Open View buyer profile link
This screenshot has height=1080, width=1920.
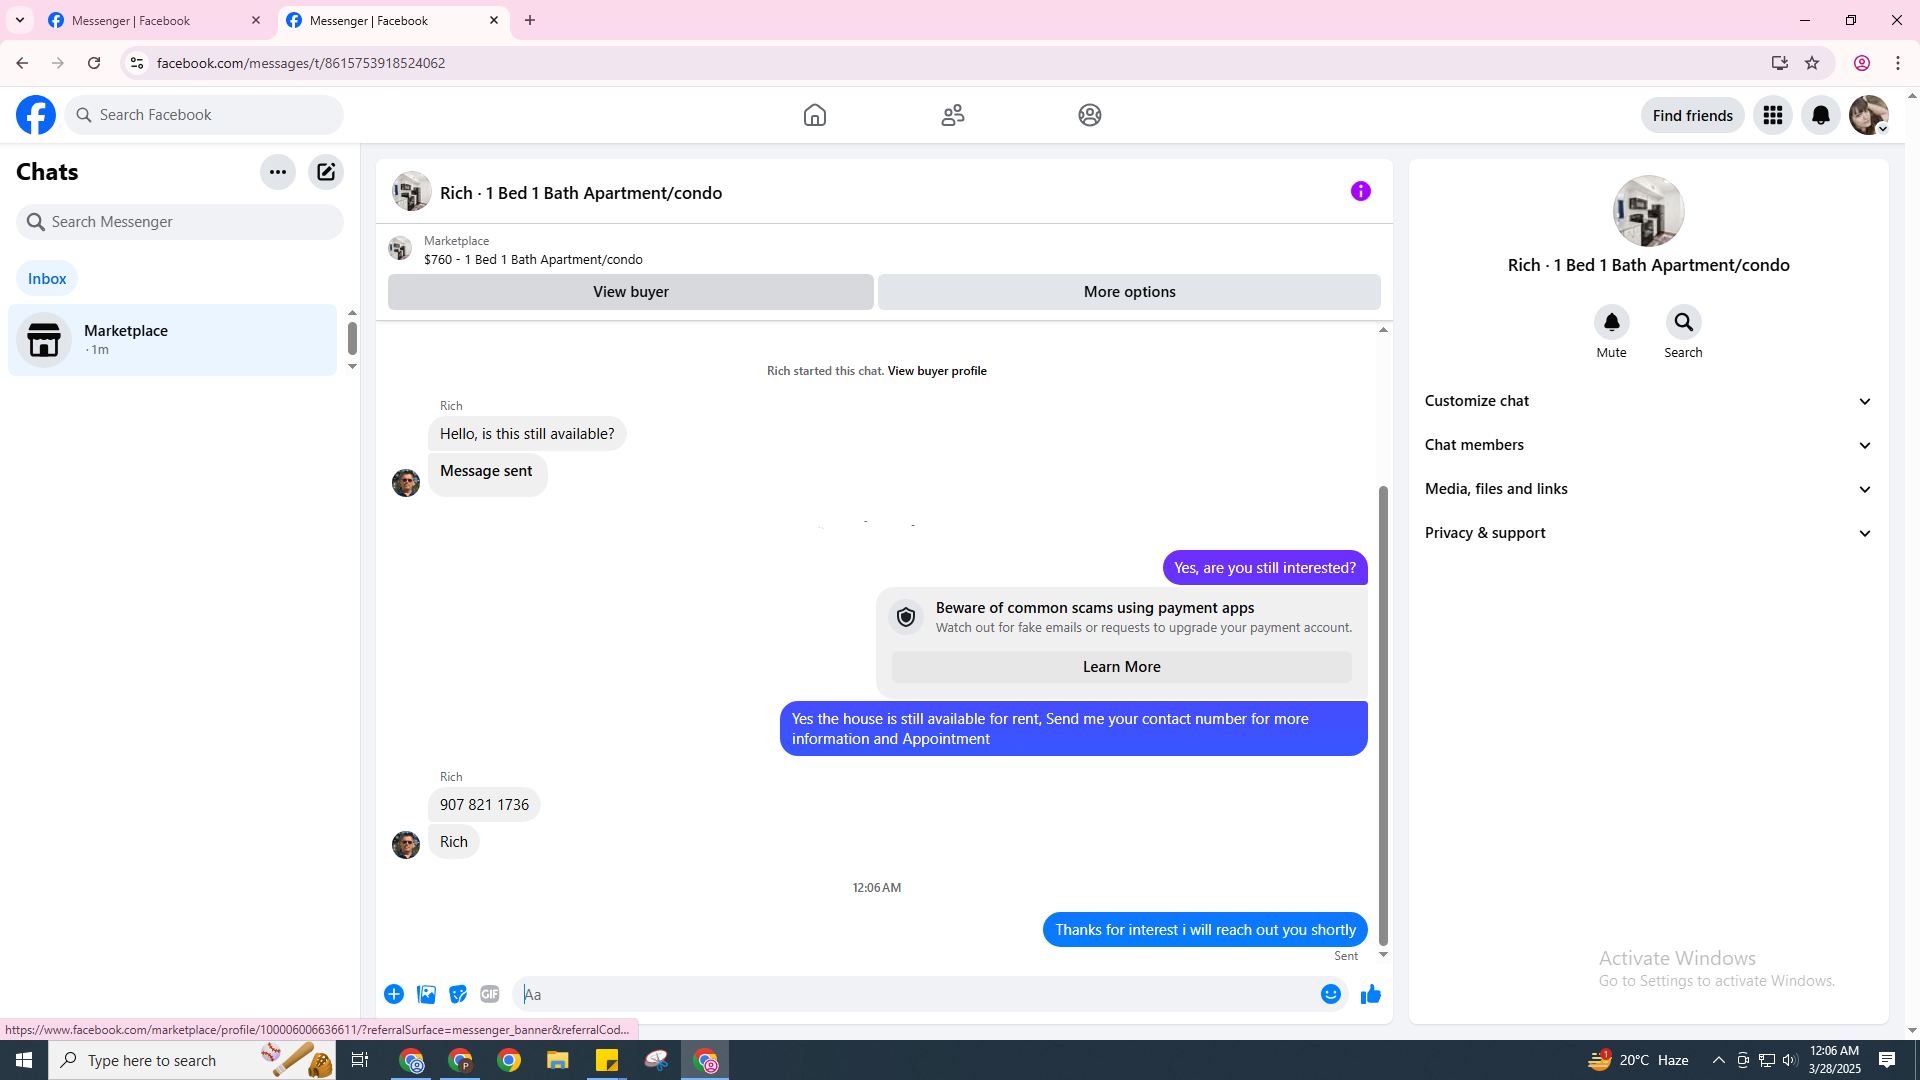click(937, 371)
